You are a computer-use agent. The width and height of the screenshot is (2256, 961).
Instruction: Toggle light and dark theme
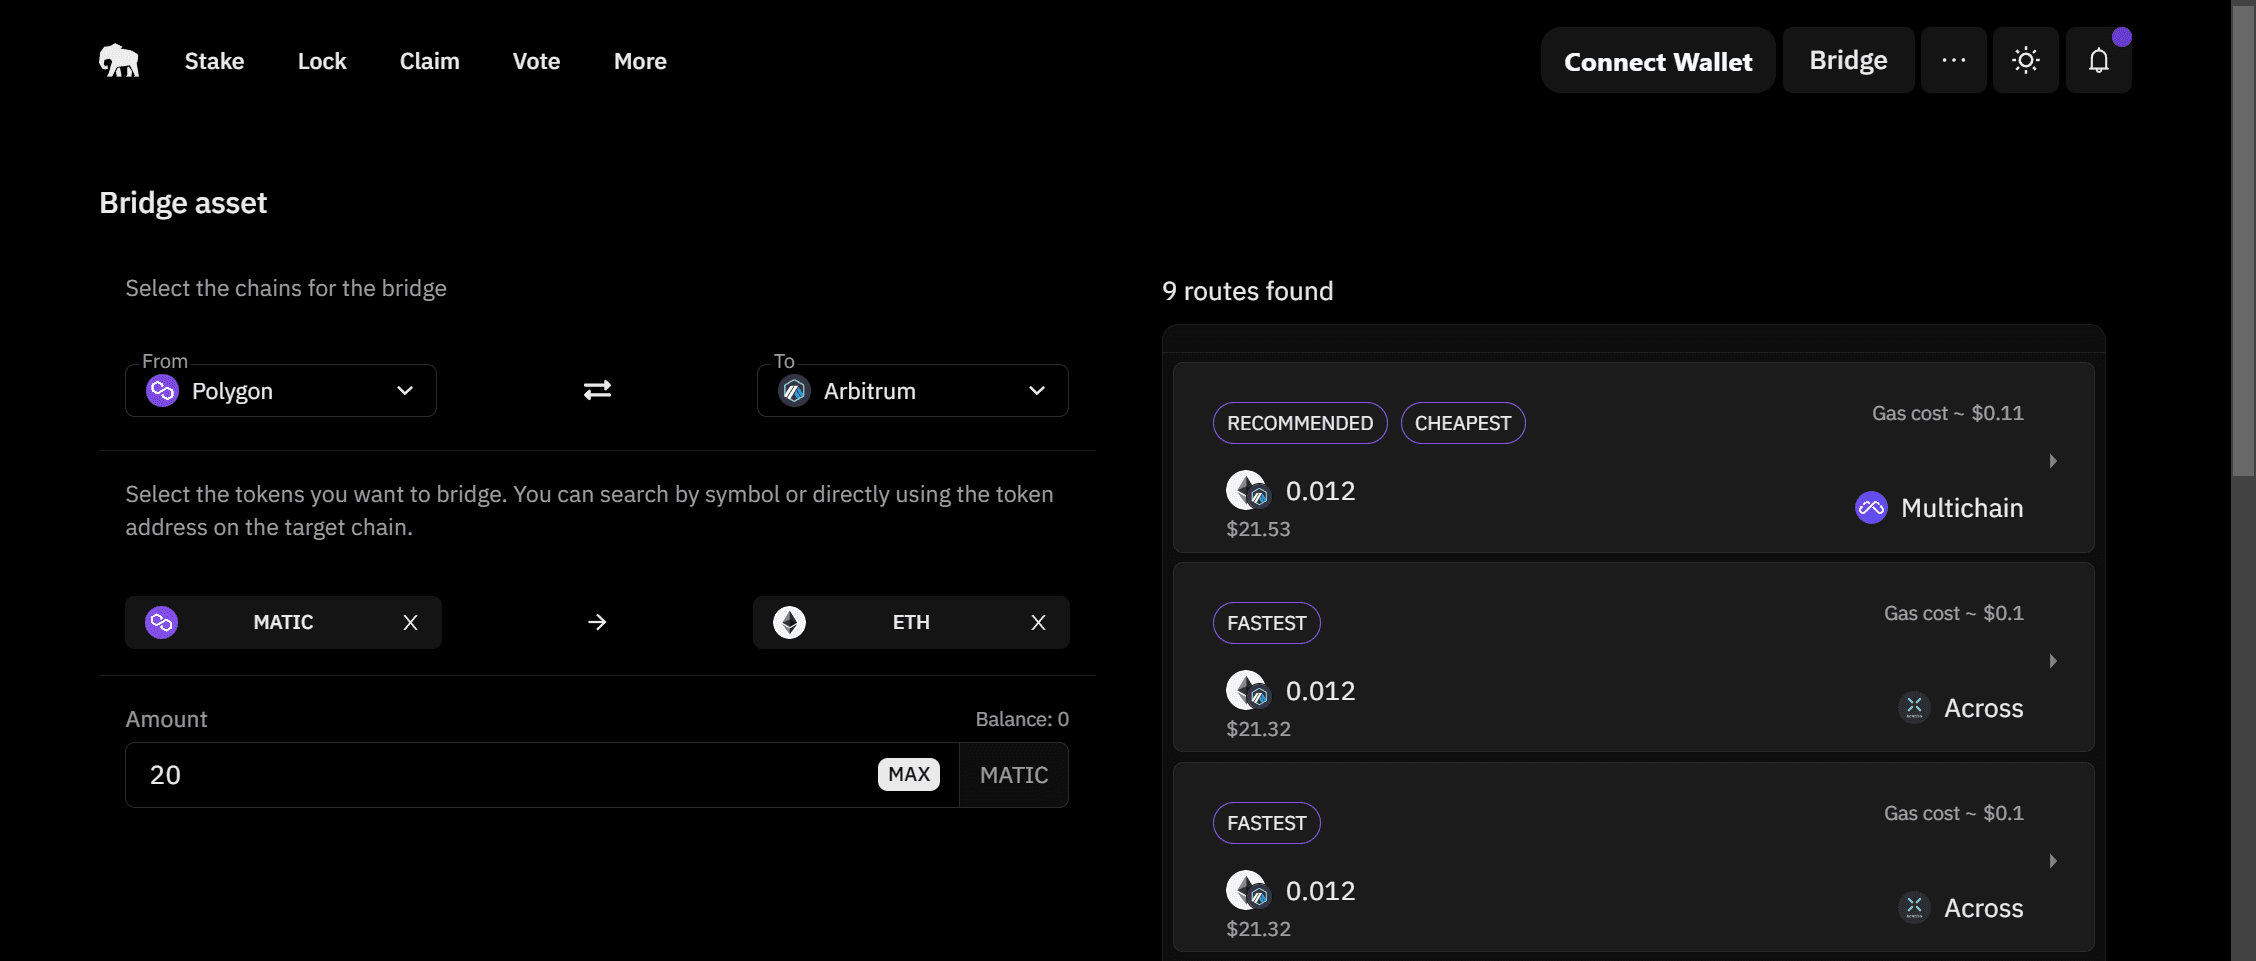pyautogui.click(x=2025, y=61)
